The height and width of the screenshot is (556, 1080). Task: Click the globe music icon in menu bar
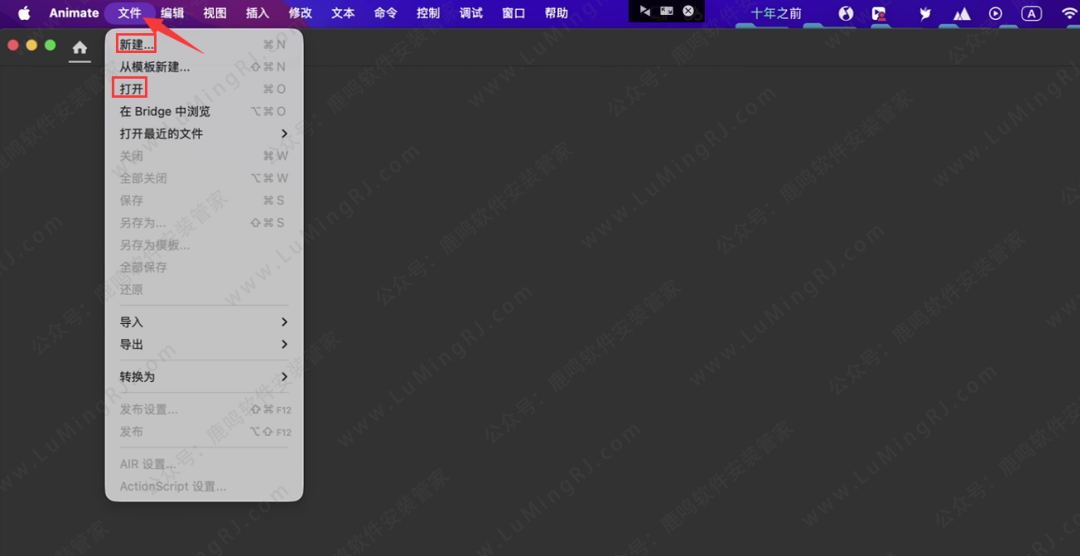pos(846,13)
